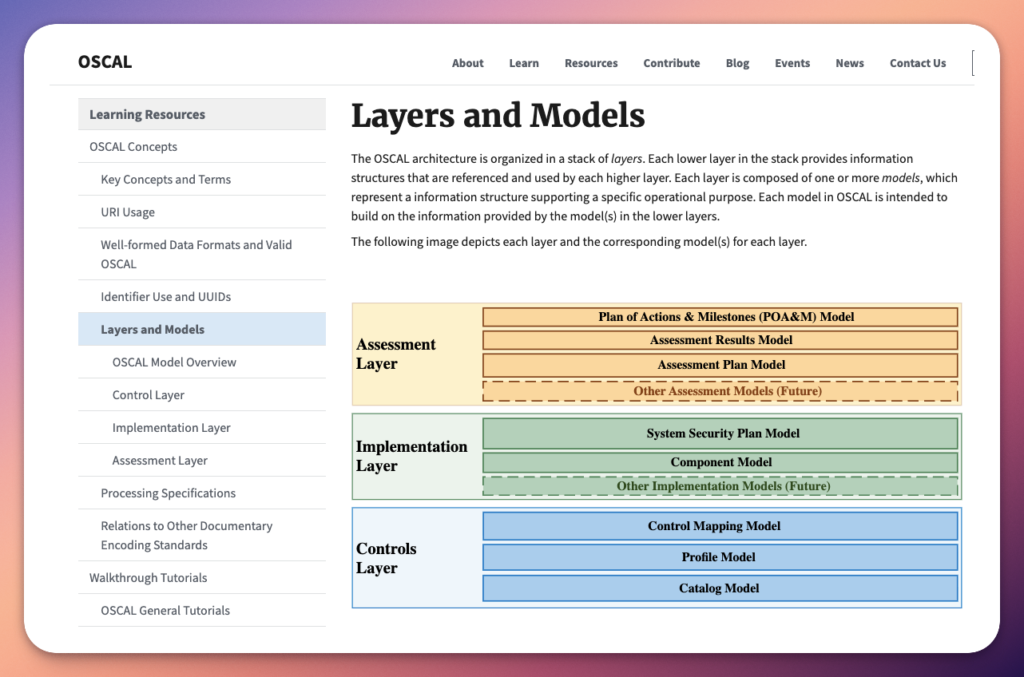Click the Assessment Results Model box

click(720, 340)
